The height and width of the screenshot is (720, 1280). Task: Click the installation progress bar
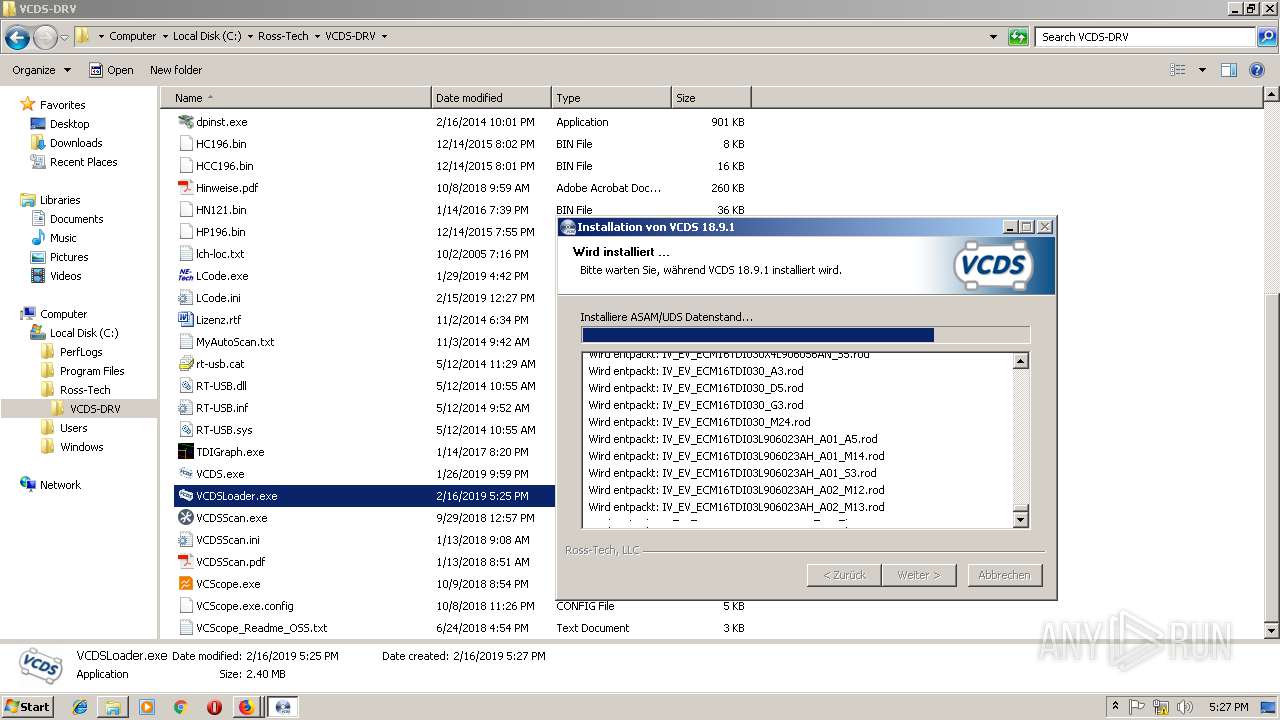pyautogui.click(x=805, y=335)
